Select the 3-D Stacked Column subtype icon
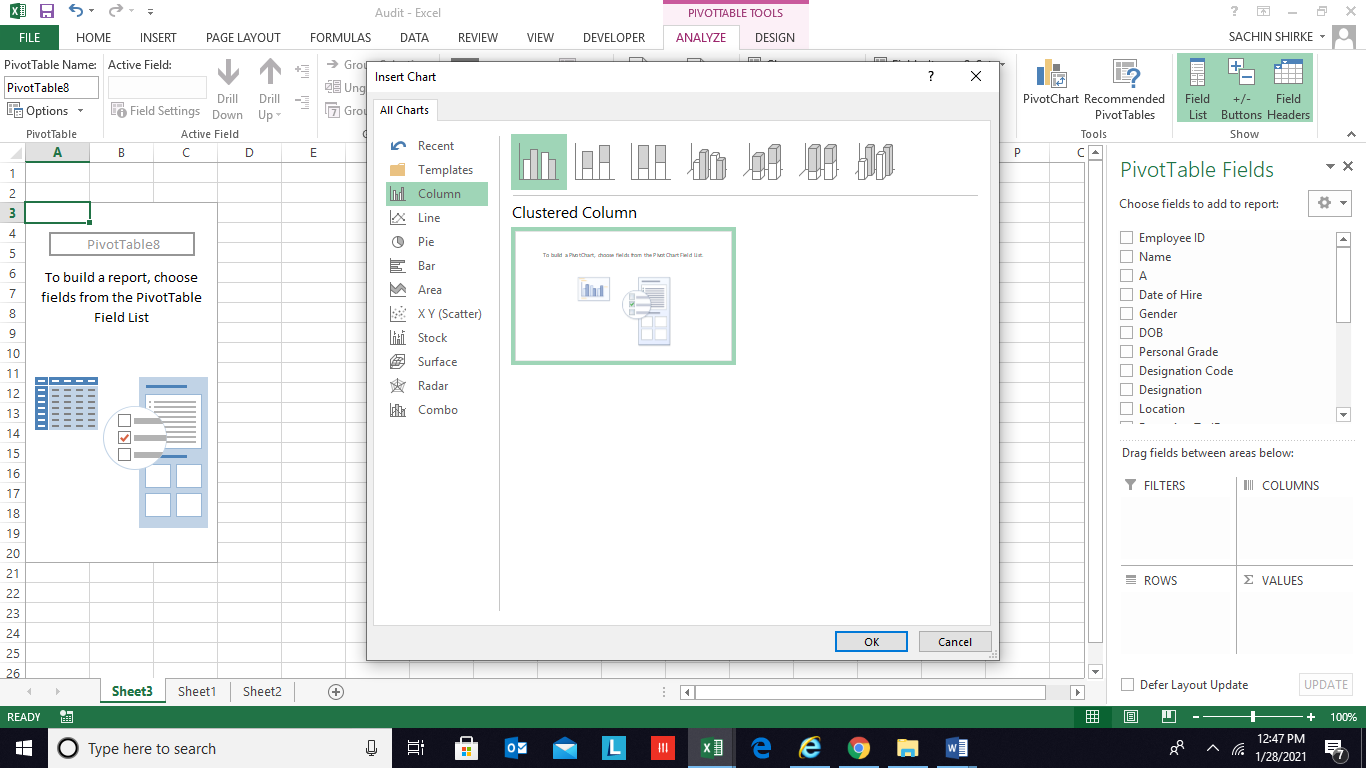 tap(763, 162)
